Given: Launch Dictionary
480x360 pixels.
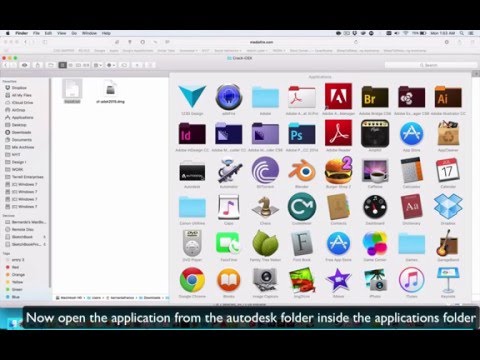Looking at the screenshot, I should click(x=411, y=207).
